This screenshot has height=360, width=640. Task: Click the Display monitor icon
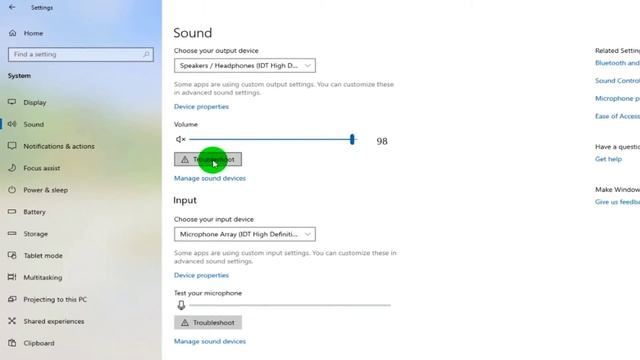coord(12,102)
